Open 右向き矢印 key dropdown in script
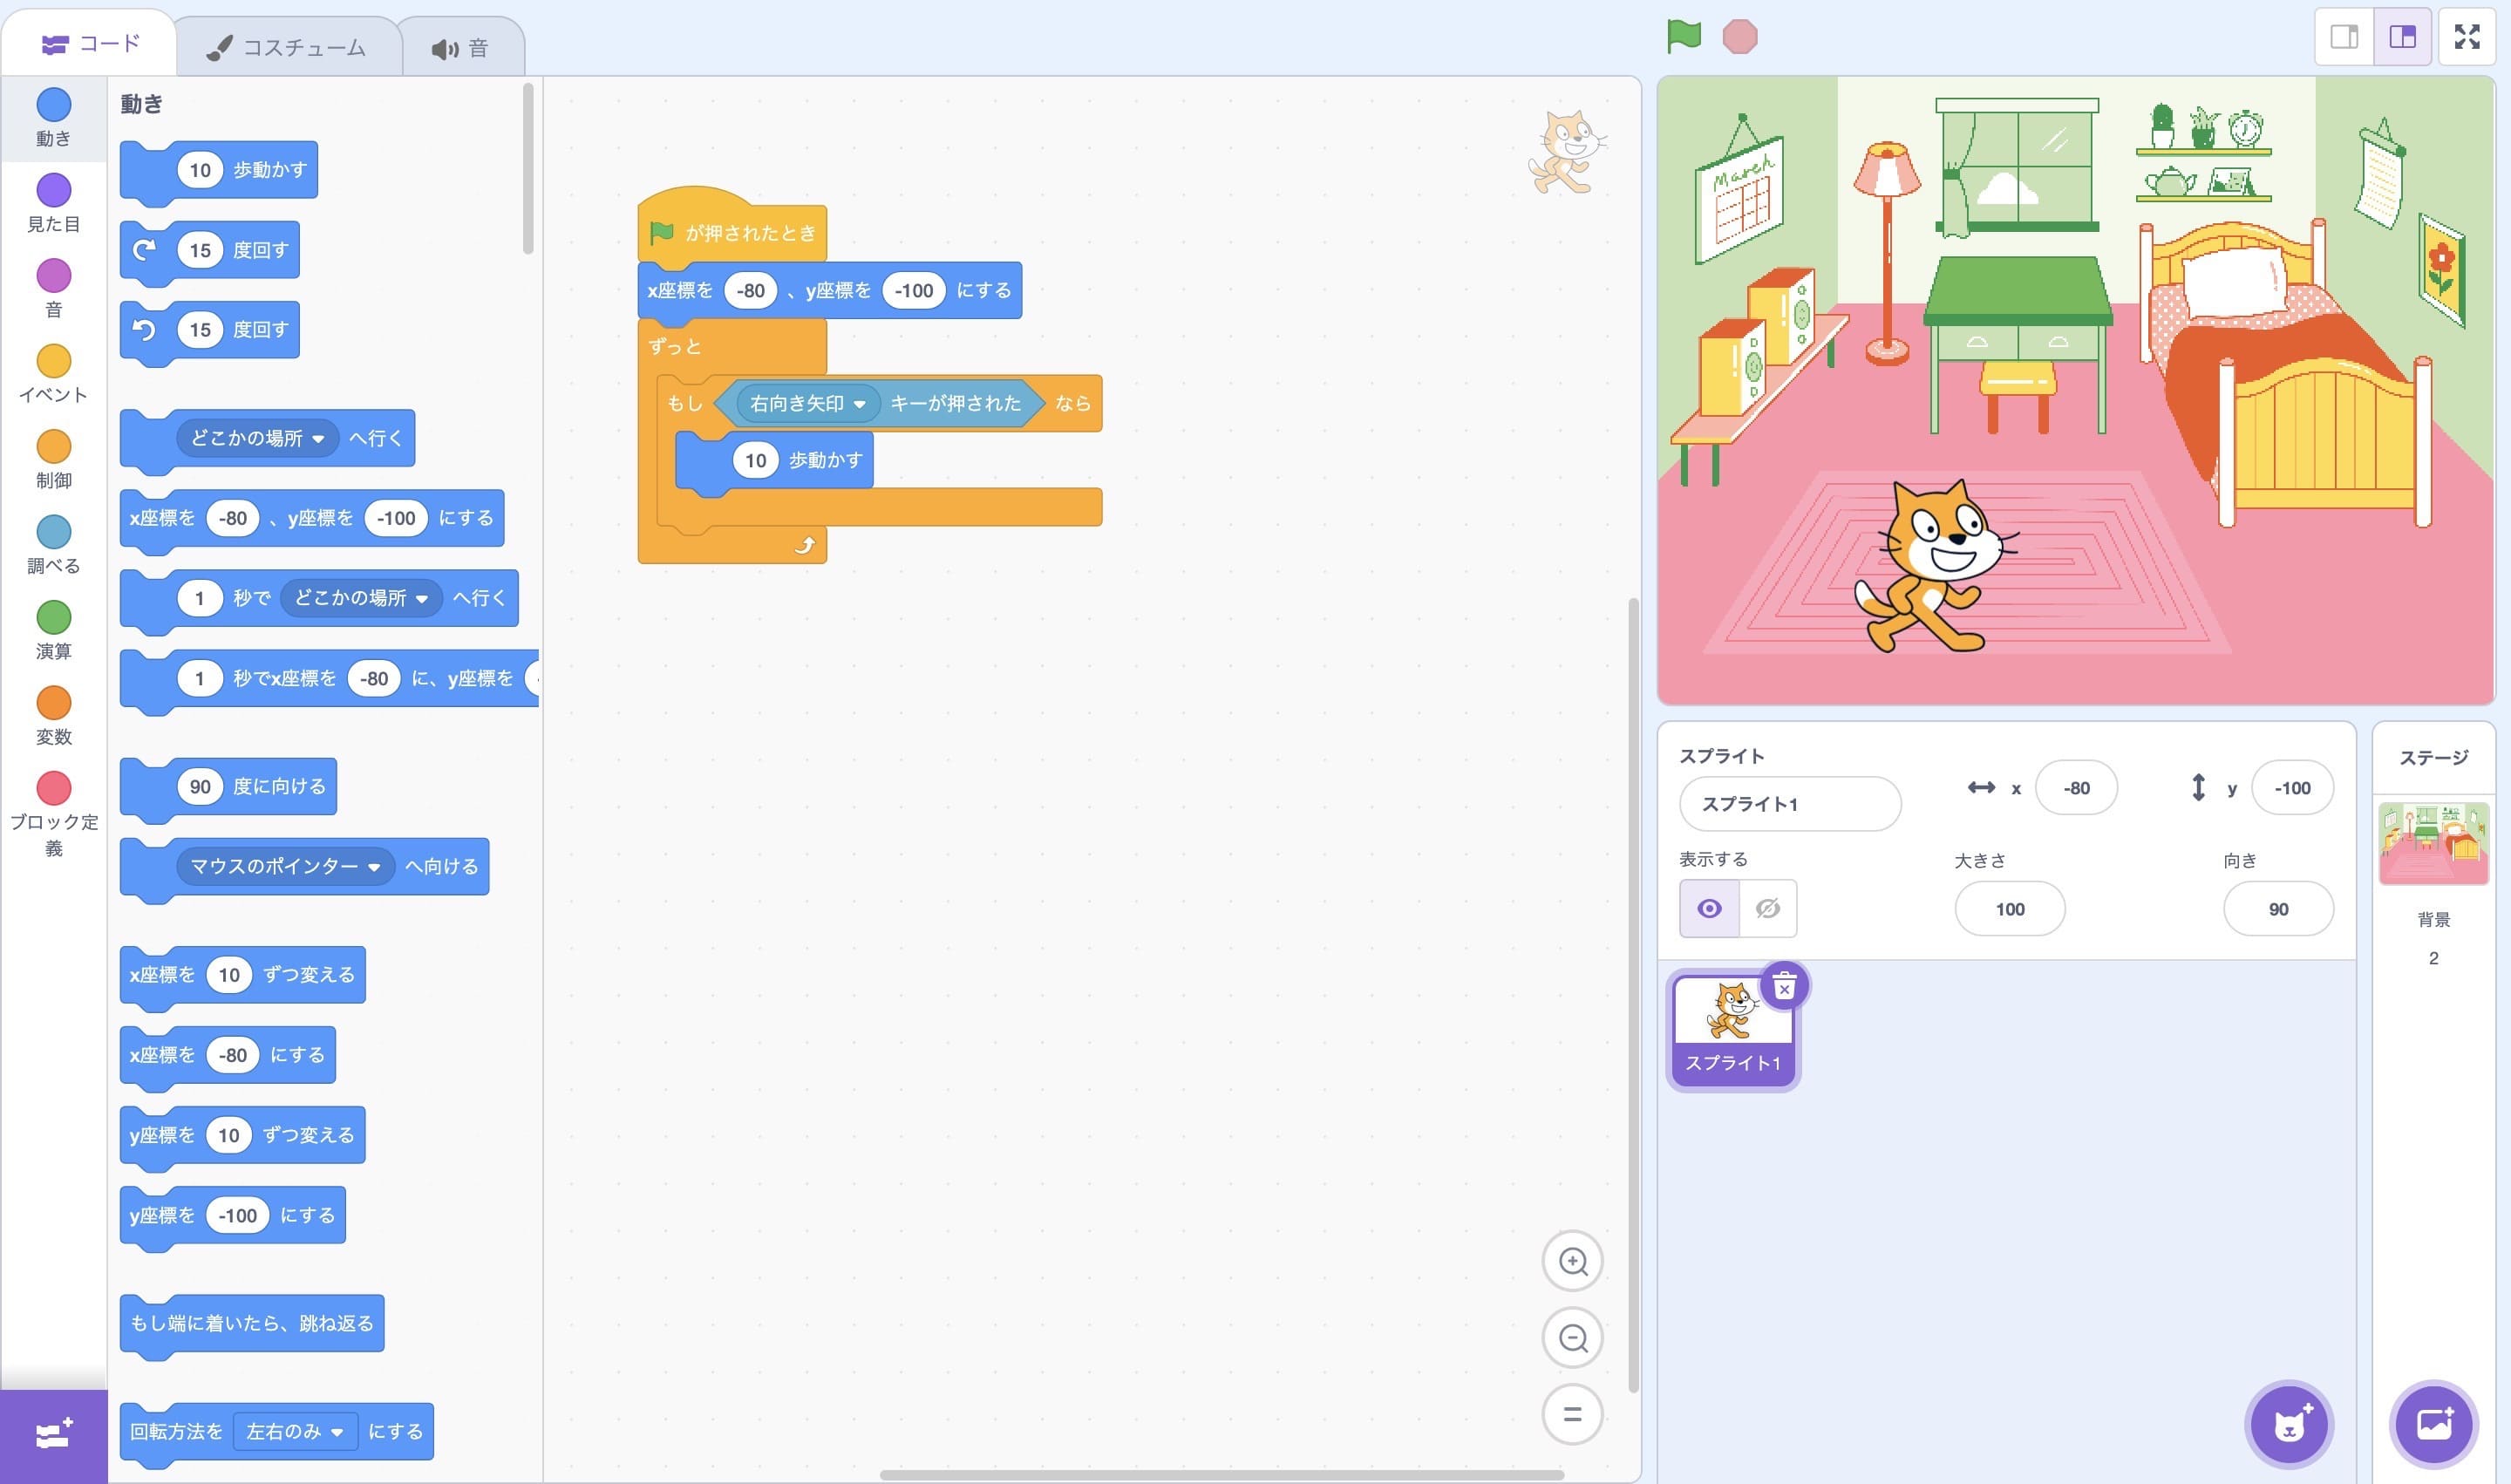 [808, 403]
